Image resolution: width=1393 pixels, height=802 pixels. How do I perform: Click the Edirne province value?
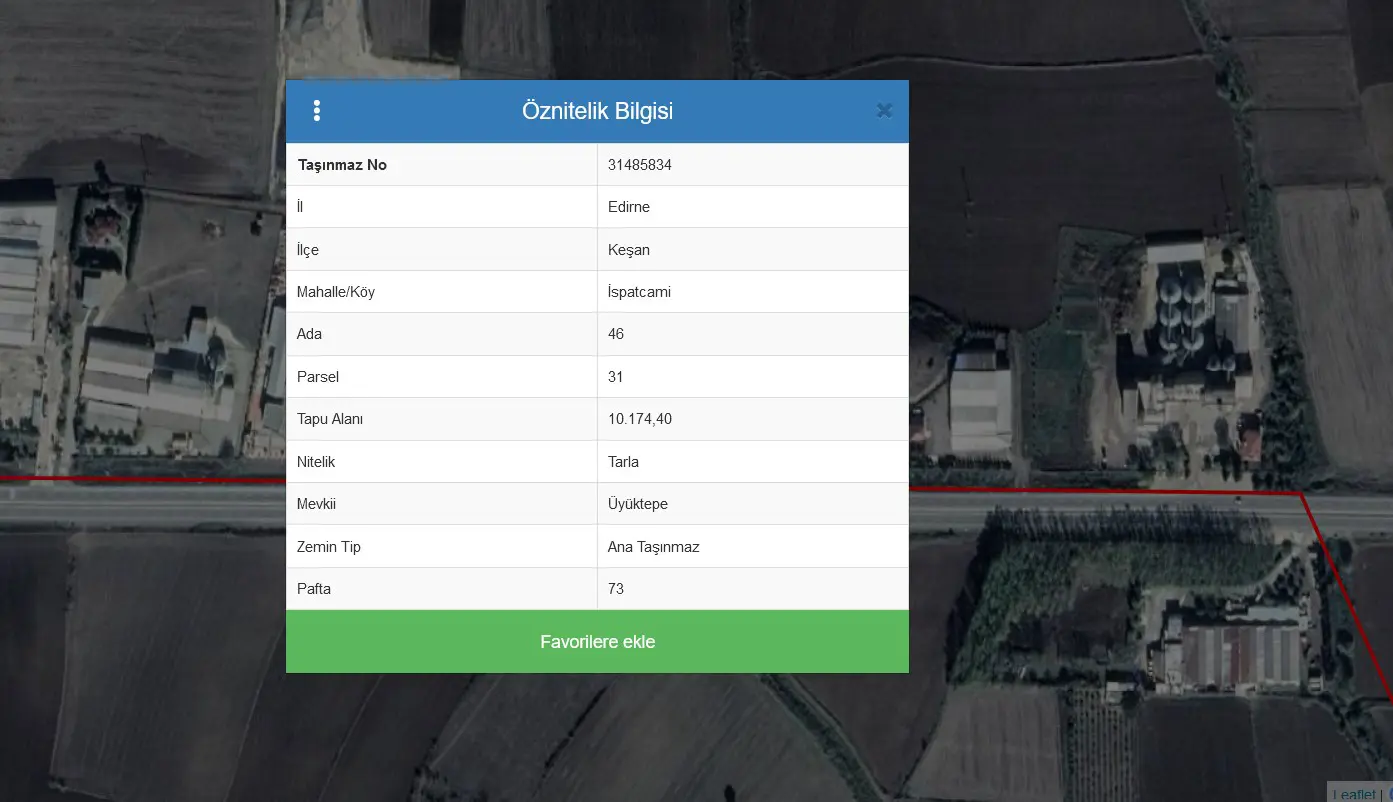tap(629, 207)
